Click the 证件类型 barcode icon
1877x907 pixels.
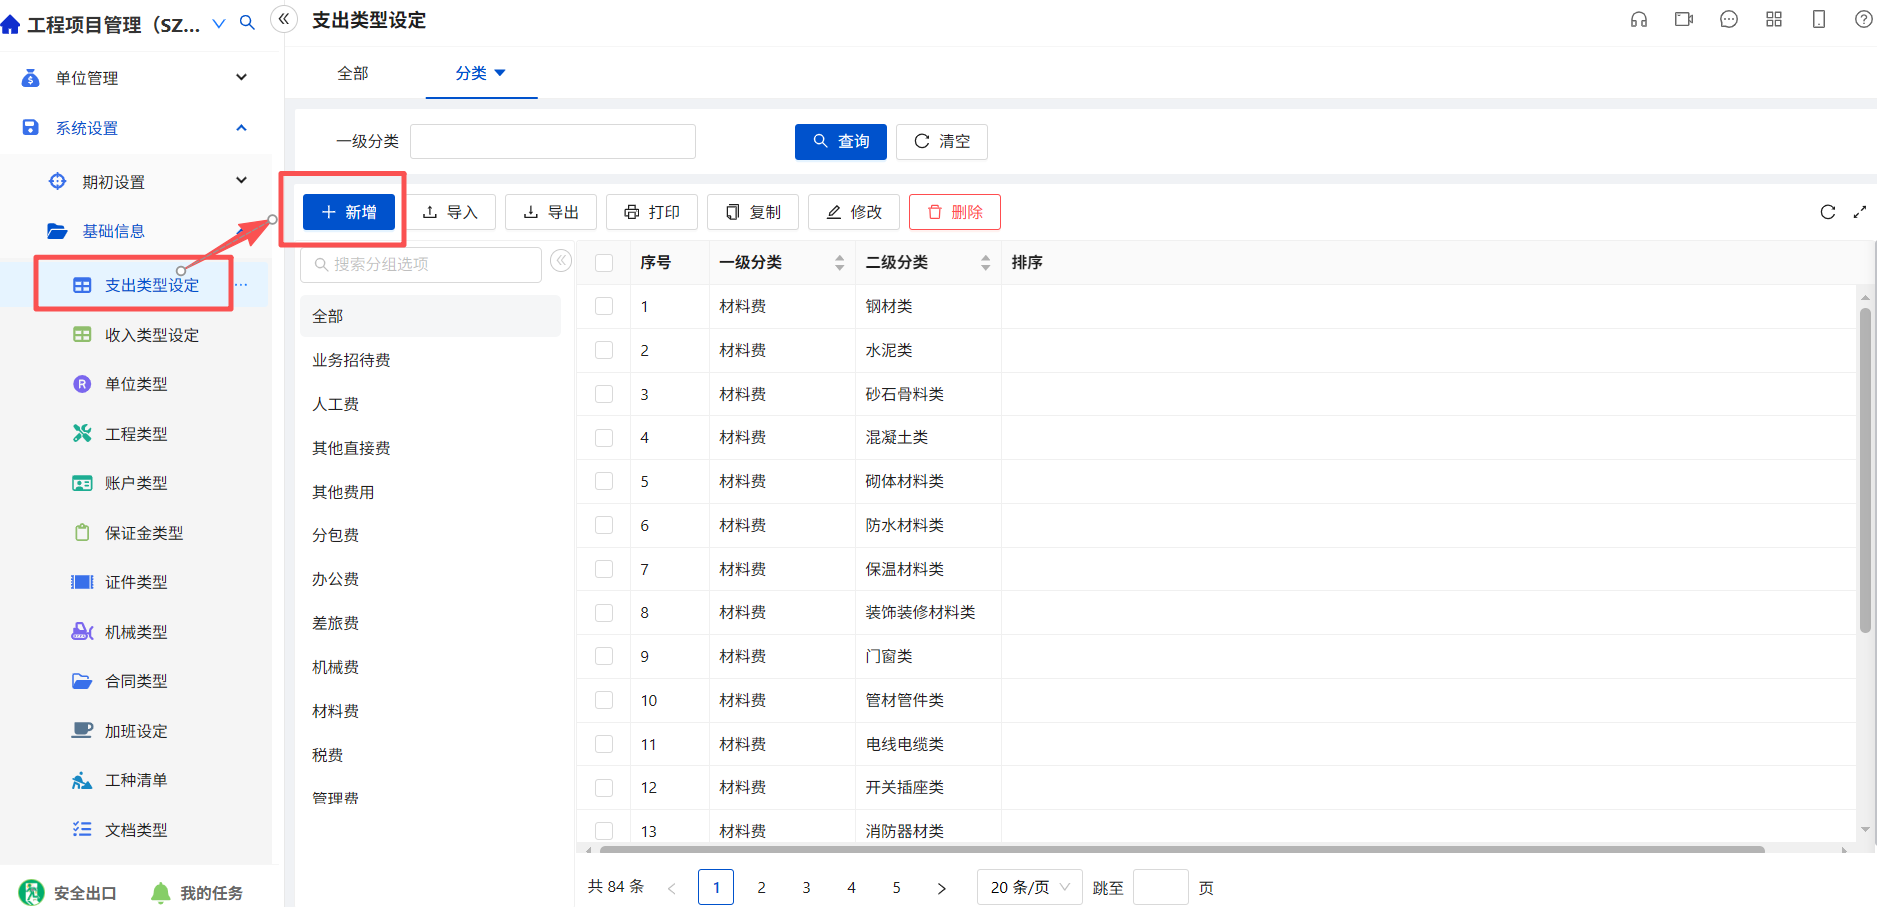(x=82, y=582)
